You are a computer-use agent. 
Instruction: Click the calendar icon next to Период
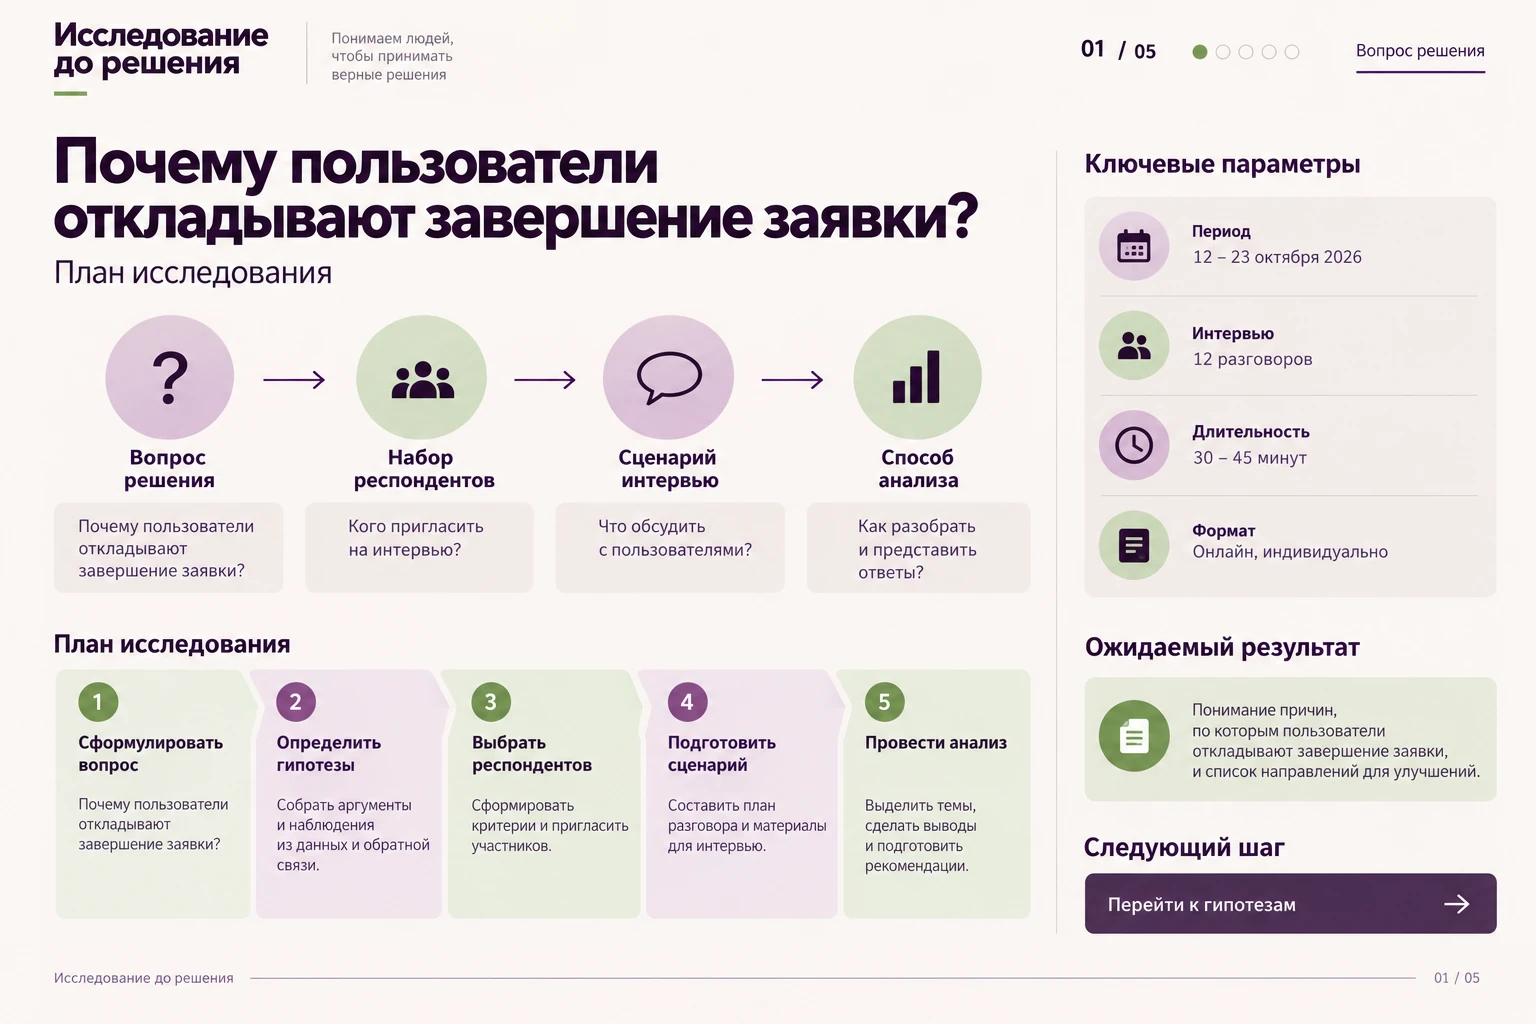(1134, 246)
